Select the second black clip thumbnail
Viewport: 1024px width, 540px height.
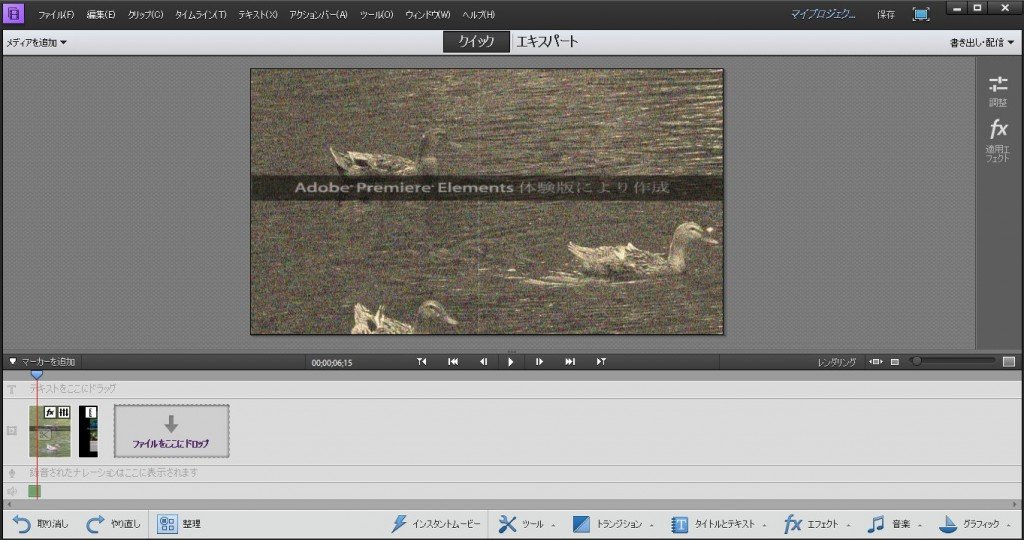pyautogui.click(x=88, y=431)
